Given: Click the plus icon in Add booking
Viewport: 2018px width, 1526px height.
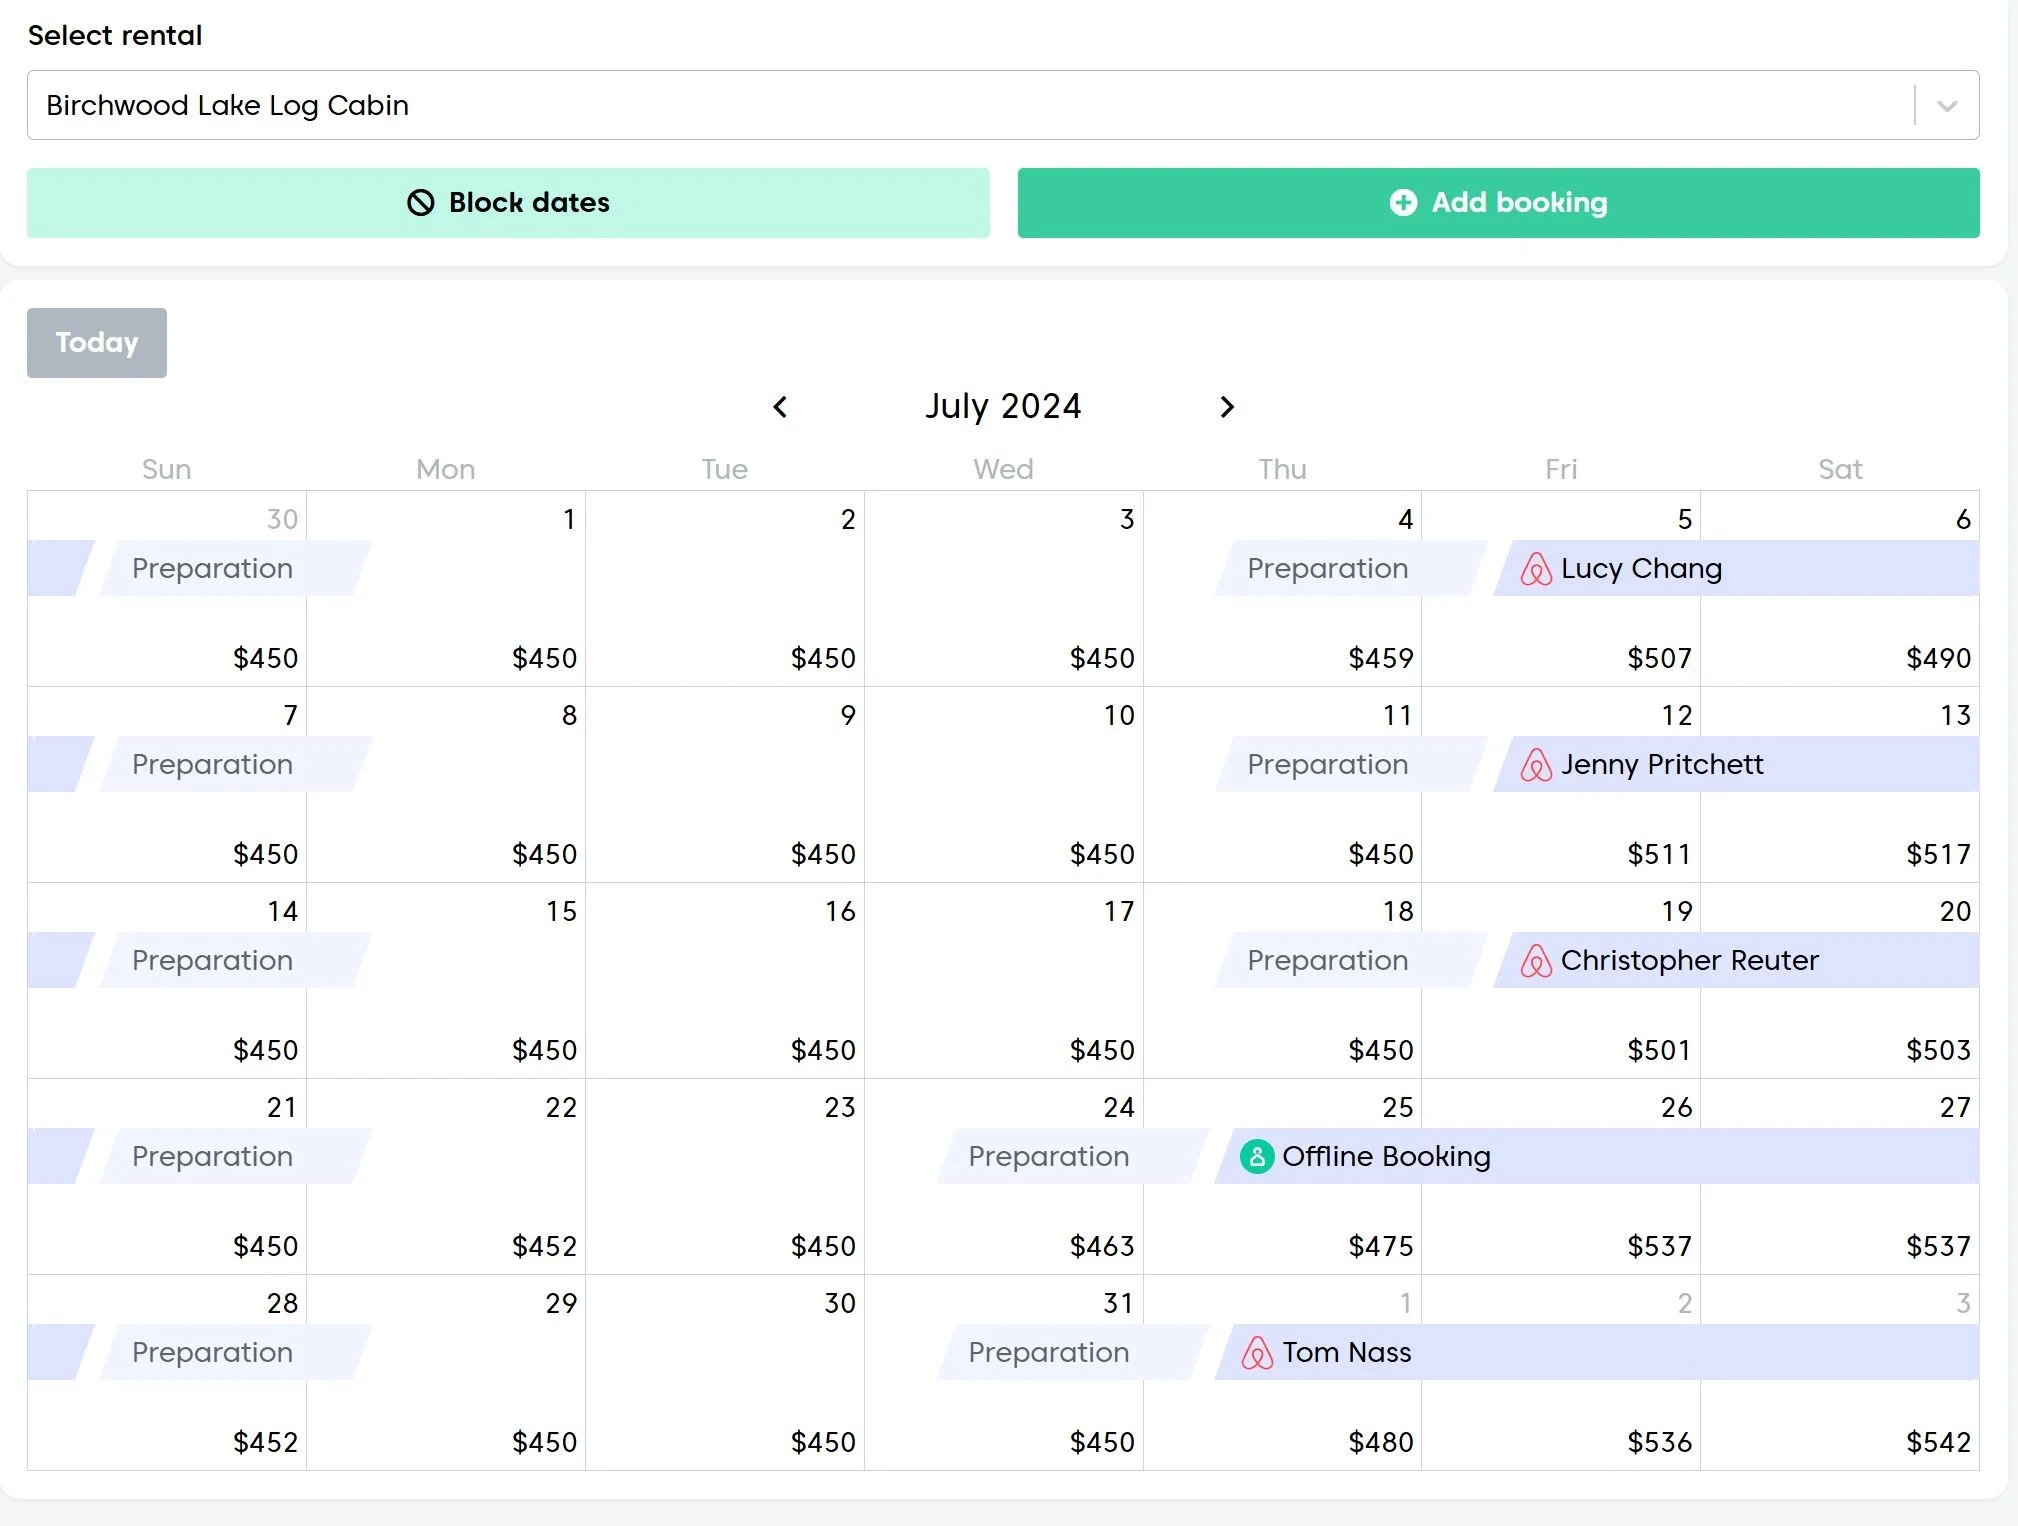Looking at the screenshot, I should click(x=1403, y=203).
